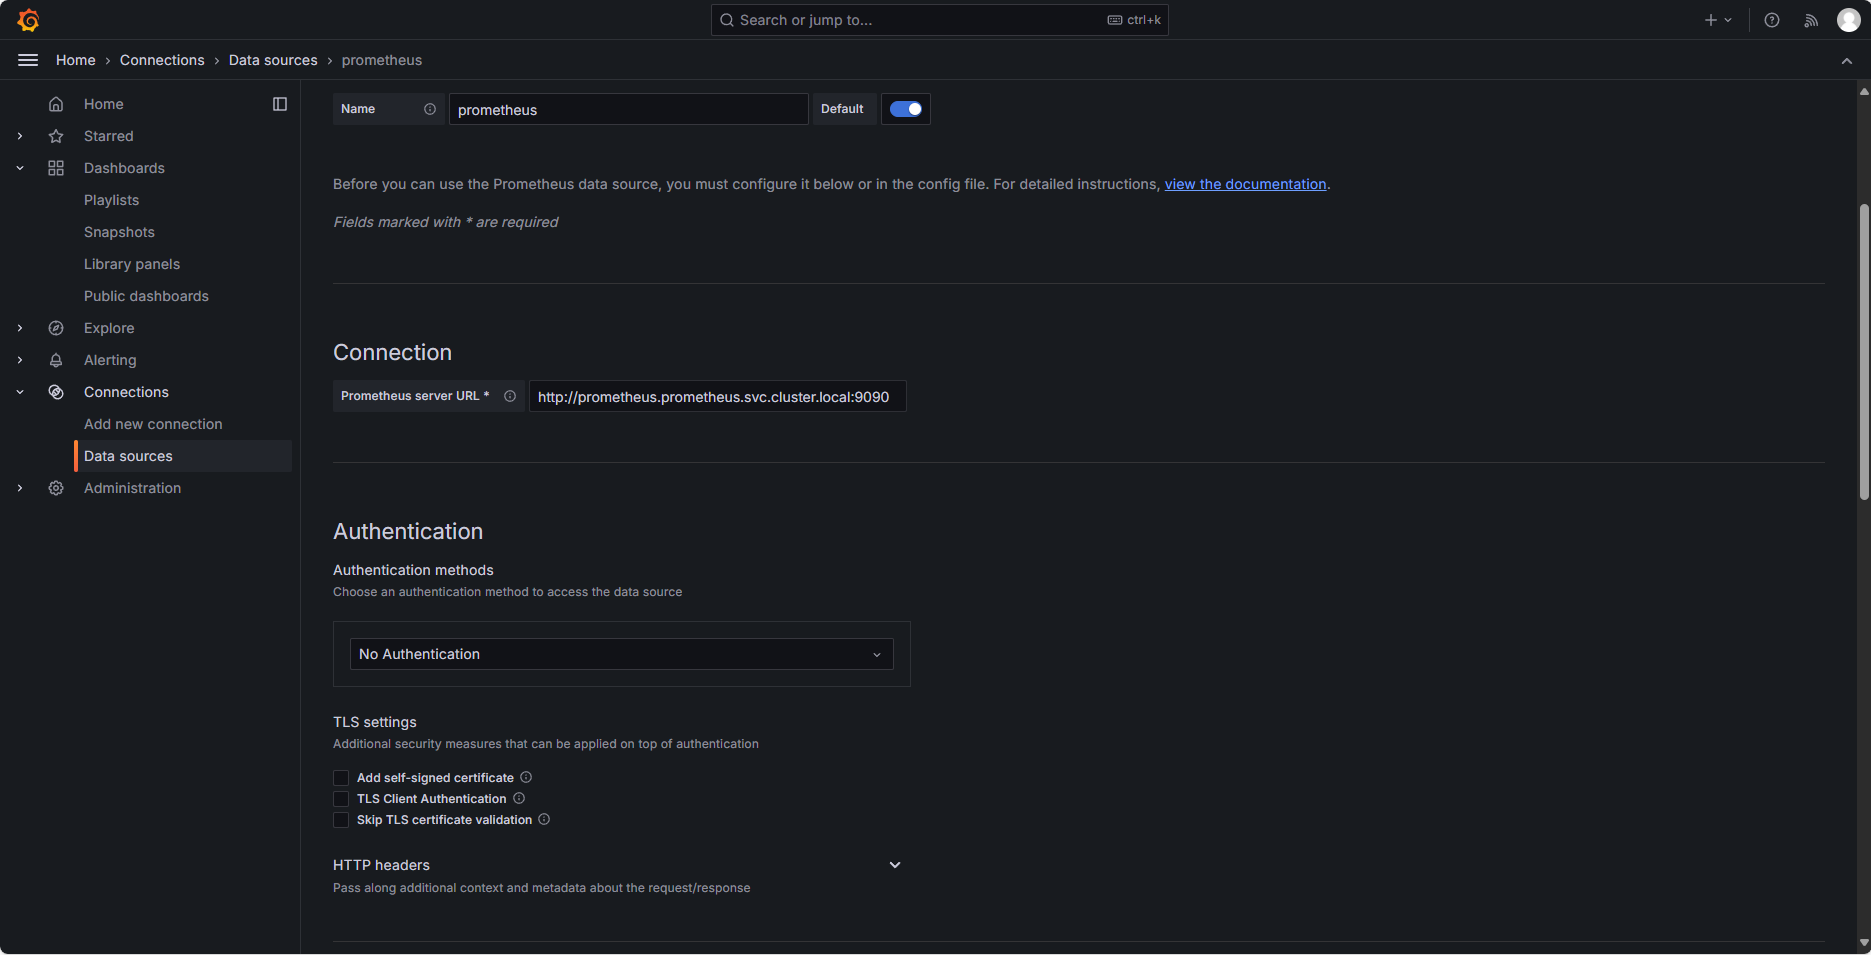Undock the sidebar menu panel icon

[x=280, y=104]
